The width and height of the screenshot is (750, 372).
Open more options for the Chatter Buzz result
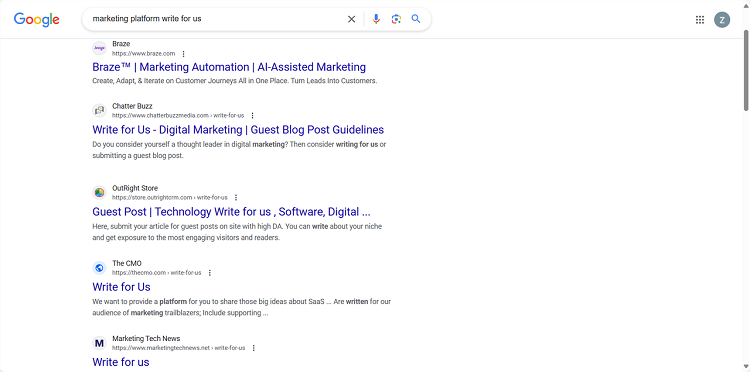(x=253, y=115)
